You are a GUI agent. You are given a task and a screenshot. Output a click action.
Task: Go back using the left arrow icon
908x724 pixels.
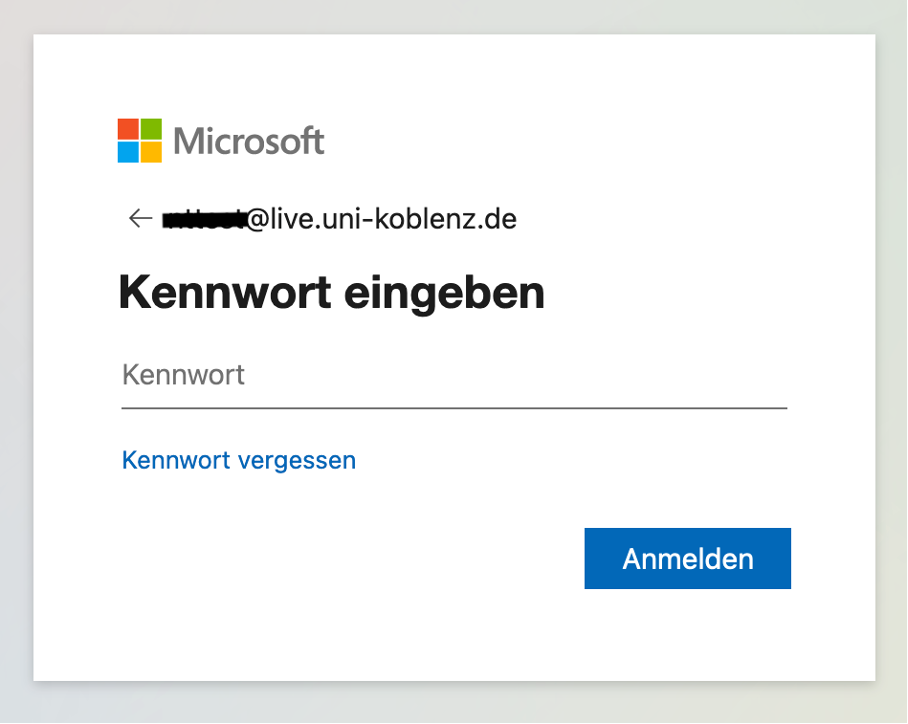140,218
